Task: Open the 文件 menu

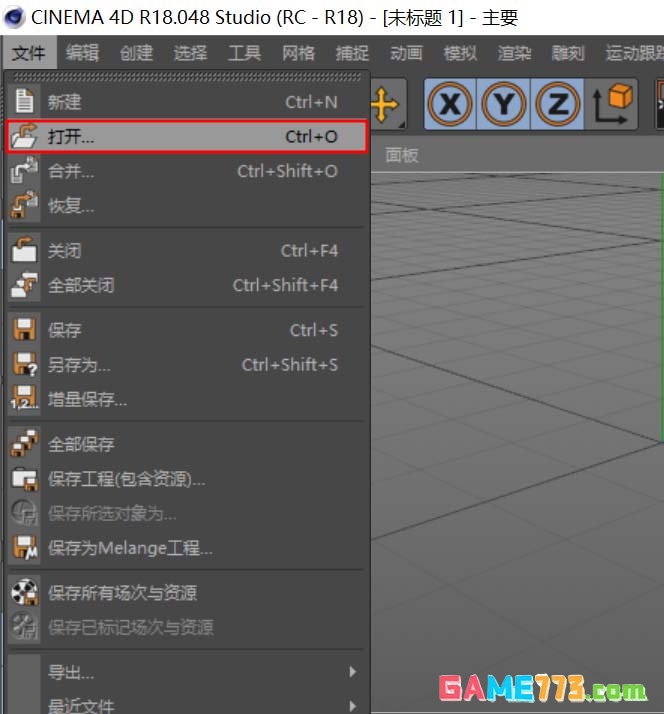Action: pyautogui.click(x=29, y=53)
